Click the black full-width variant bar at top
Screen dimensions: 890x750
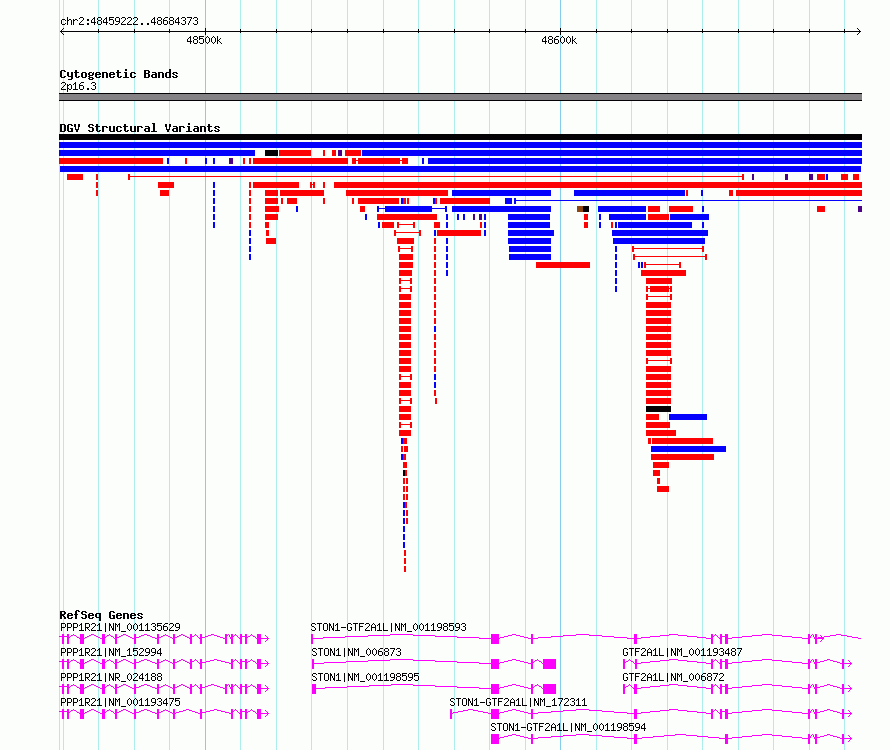pos(460,137)
